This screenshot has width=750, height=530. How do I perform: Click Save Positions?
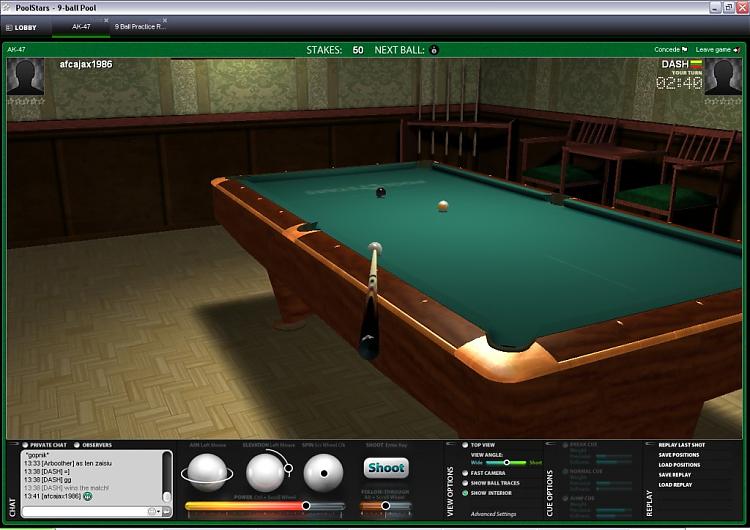click(x=679, y=455)
